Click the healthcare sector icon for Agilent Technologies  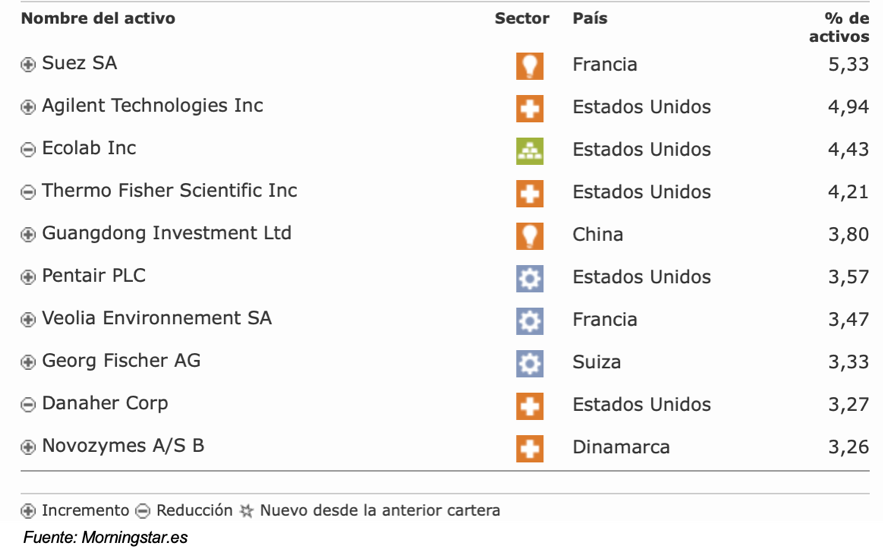tap(529, 108)
